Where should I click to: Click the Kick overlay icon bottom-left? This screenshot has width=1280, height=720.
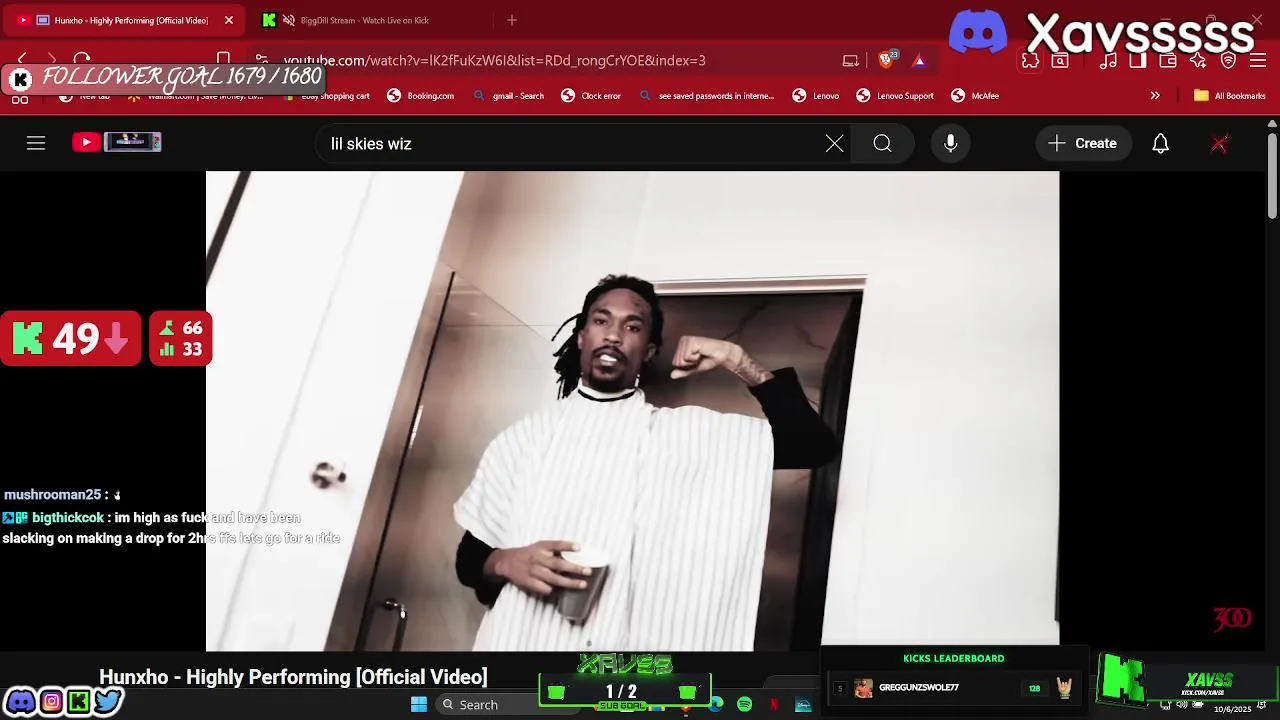pos(78,702)
